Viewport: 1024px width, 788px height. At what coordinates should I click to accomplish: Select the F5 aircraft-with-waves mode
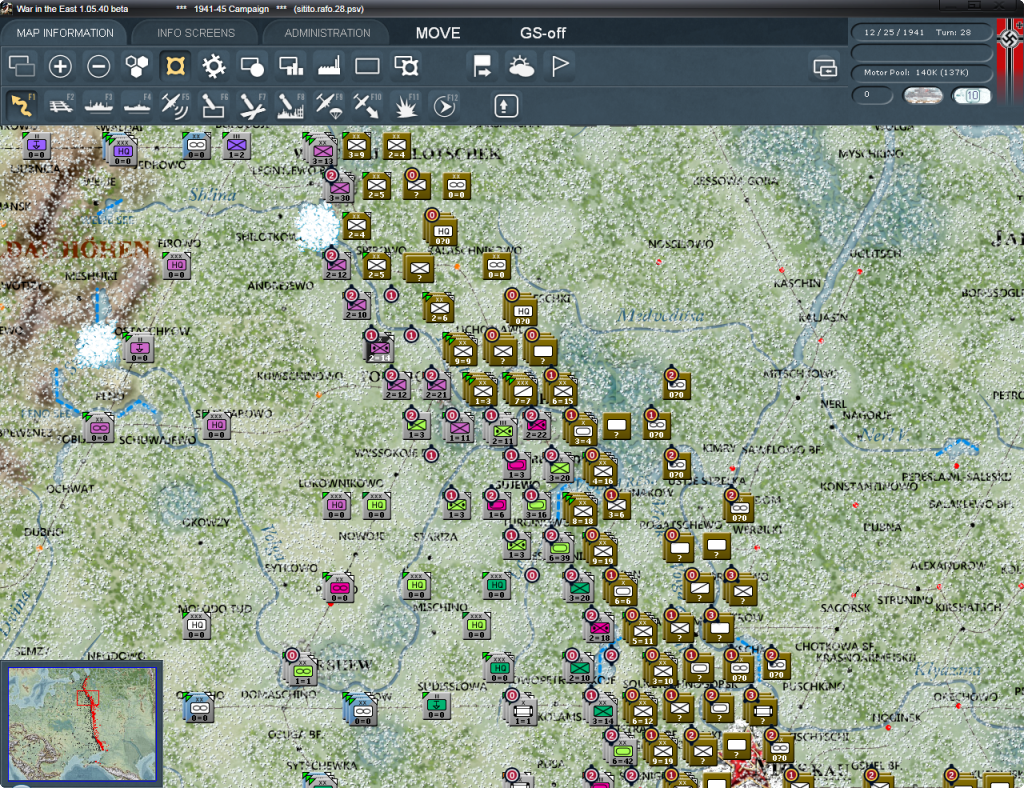coord(175,106)
